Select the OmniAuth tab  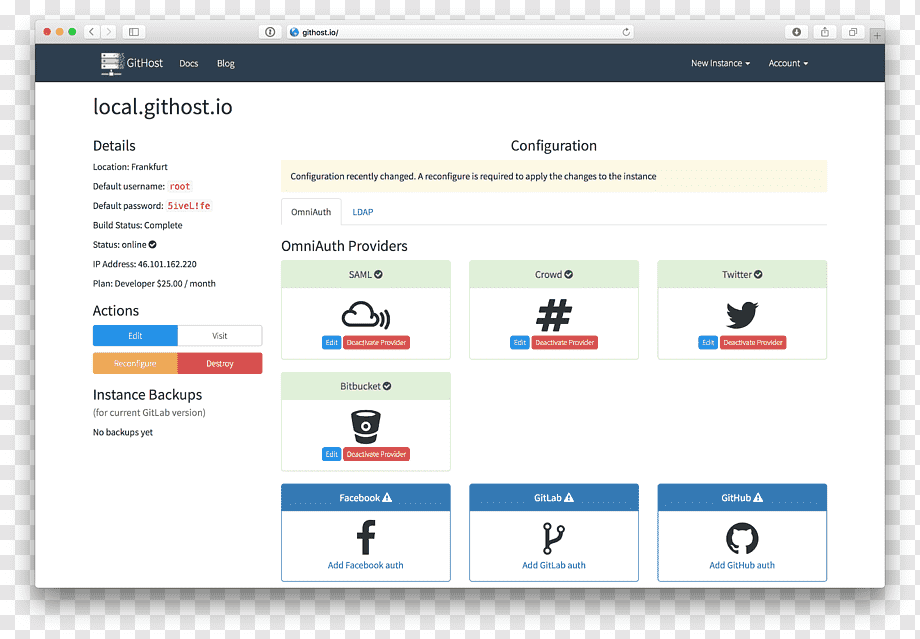[311, 212]
